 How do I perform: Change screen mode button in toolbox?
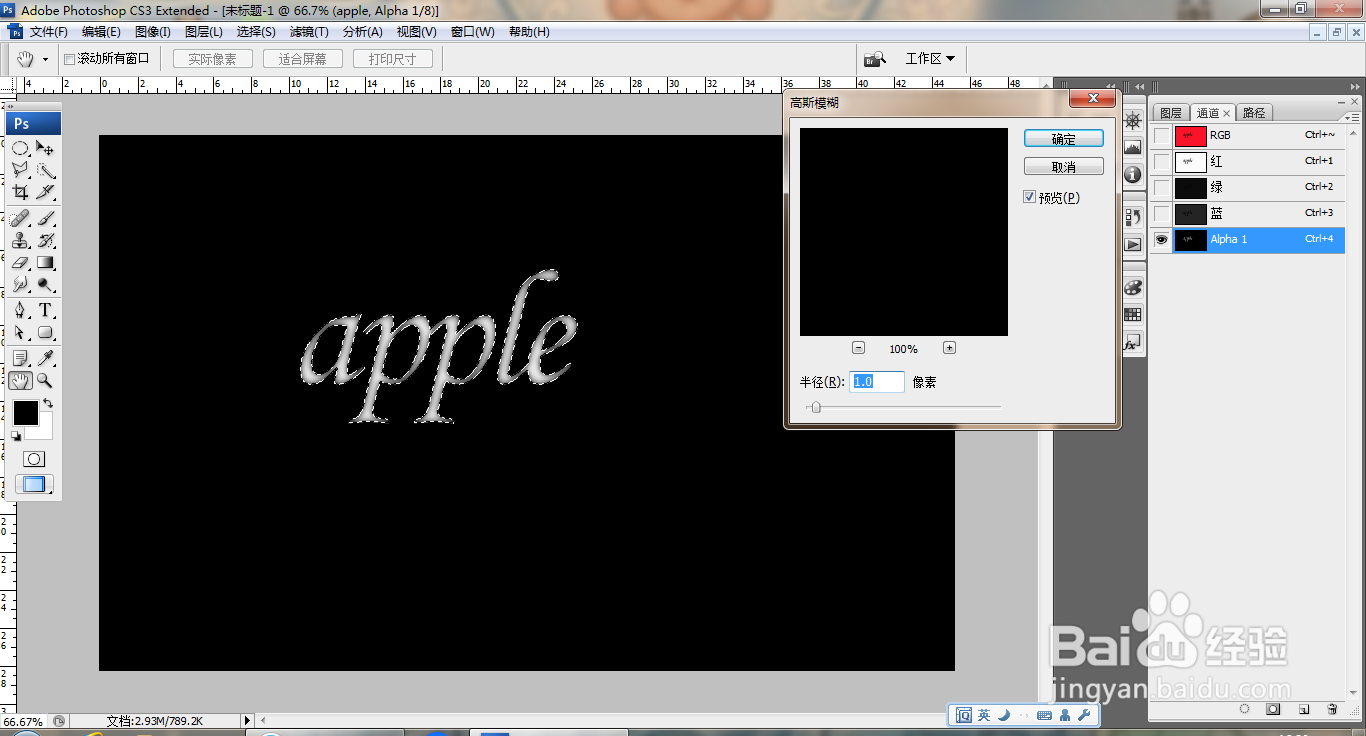34,485
